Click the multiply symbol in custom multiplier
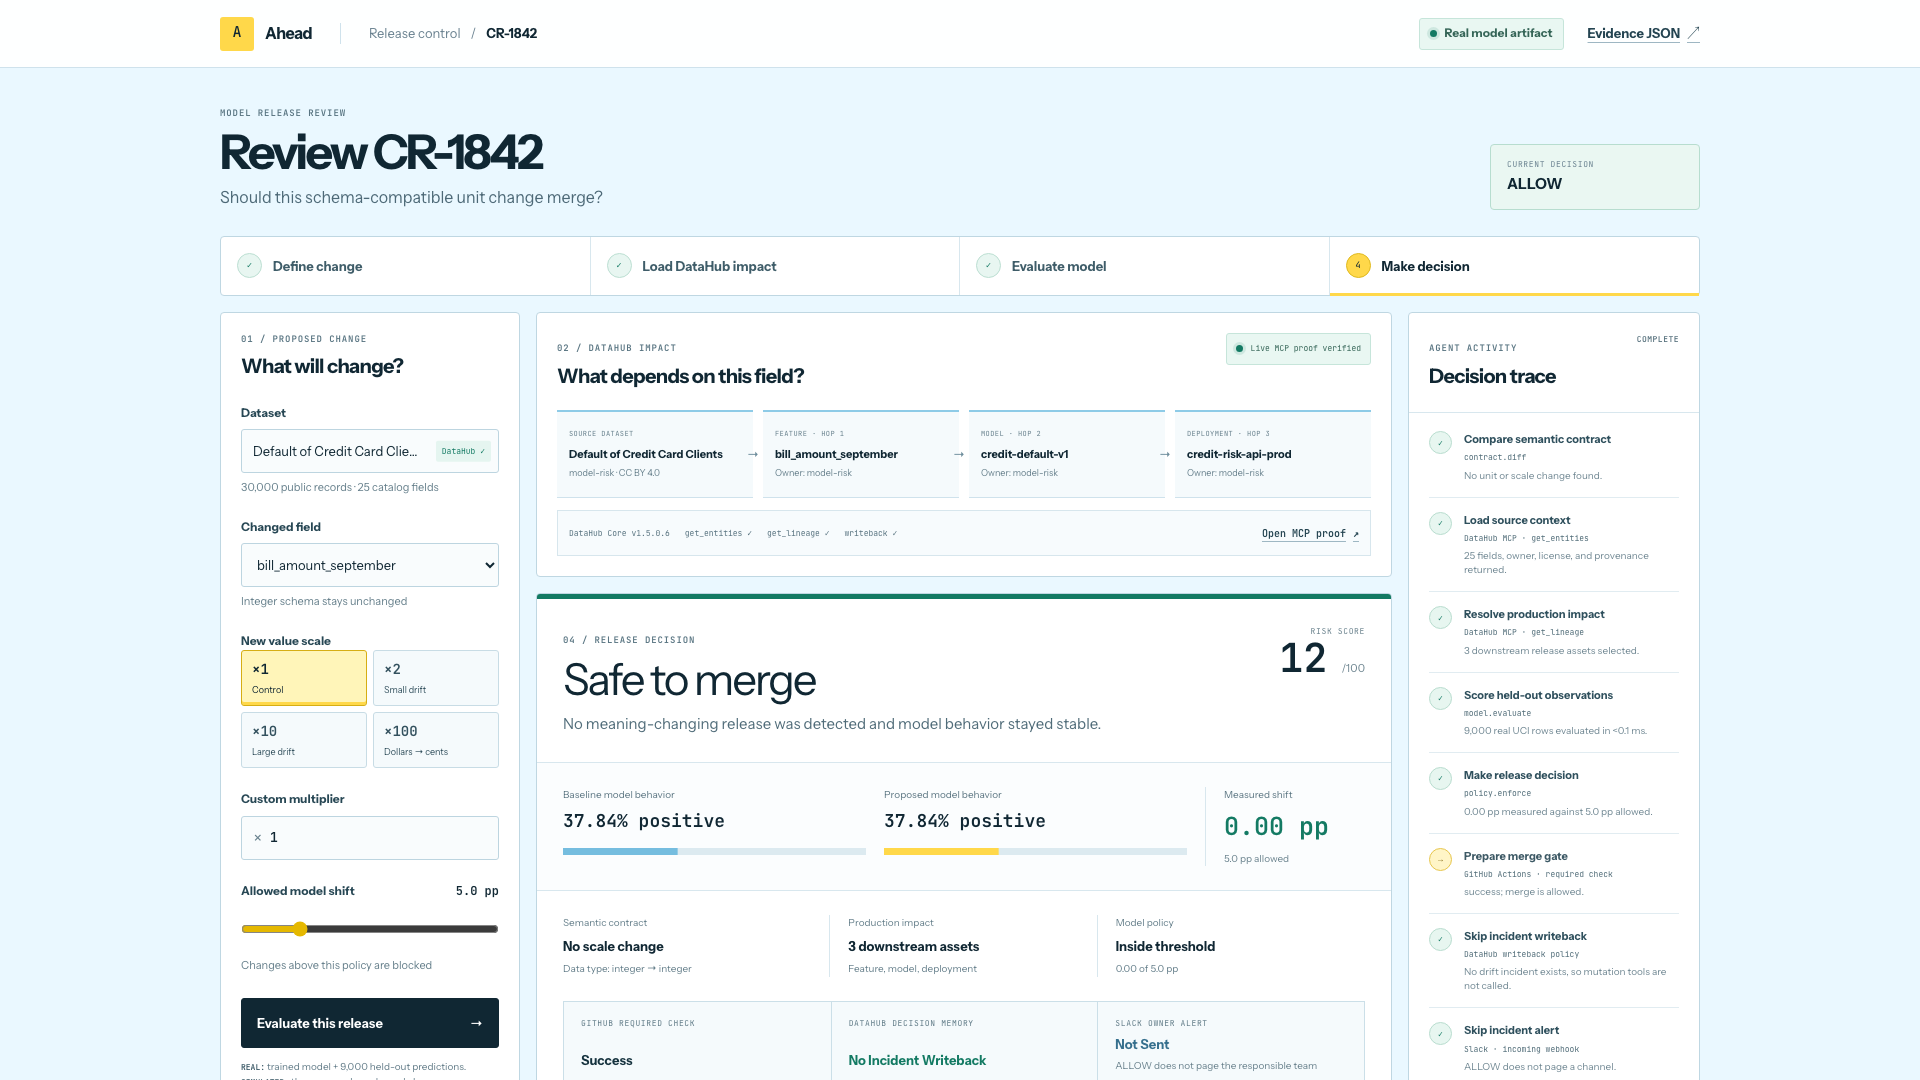Viewport: 1920px width, 1080px height. coord(258,838)
